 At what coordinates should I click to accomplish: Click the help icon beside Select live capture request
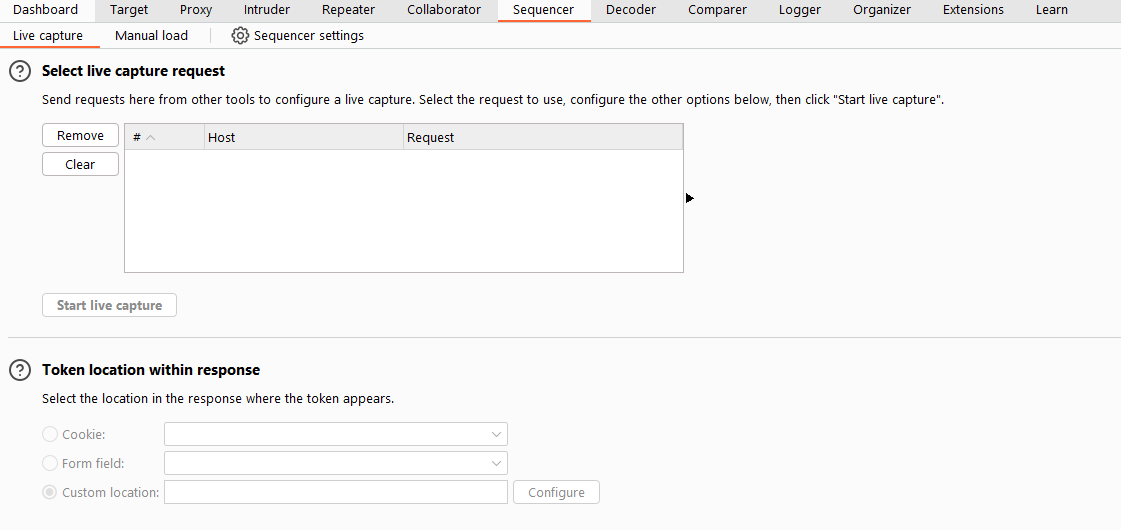pyautogui.click(x=20, y=71)
